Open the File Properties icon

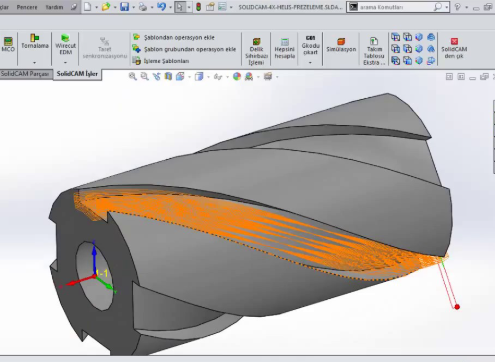click(x=210, y=7)
